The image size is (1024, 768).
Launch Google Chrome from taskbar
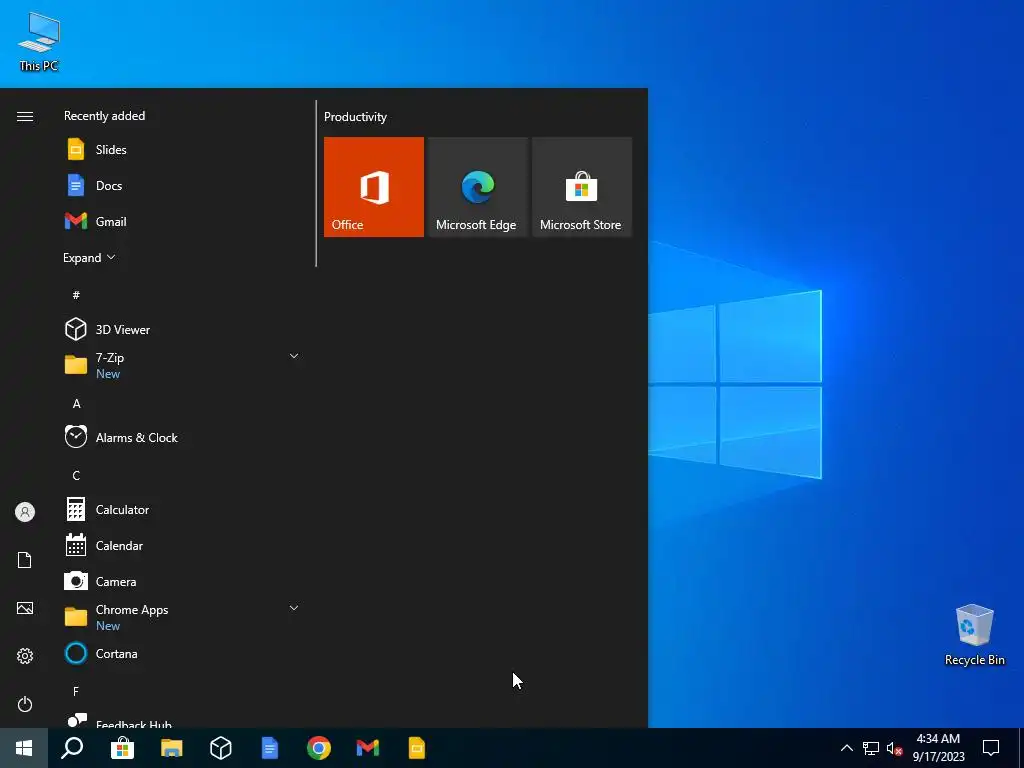click(x=319, y=748)
